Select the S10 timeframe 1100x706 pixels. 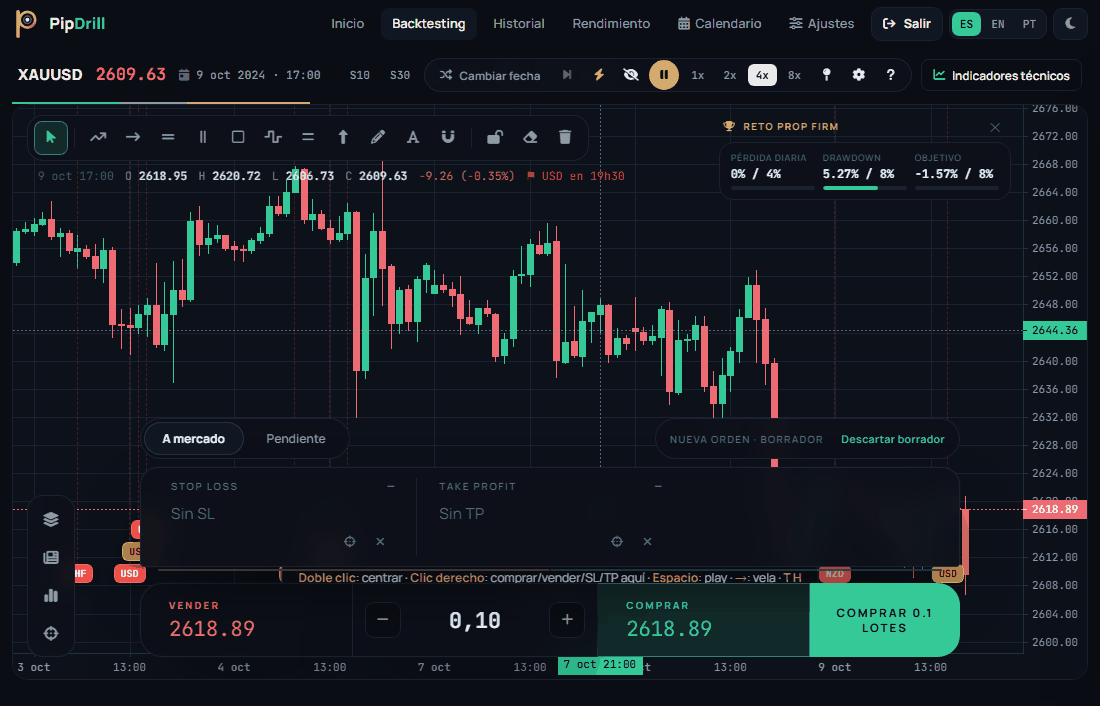360,75
